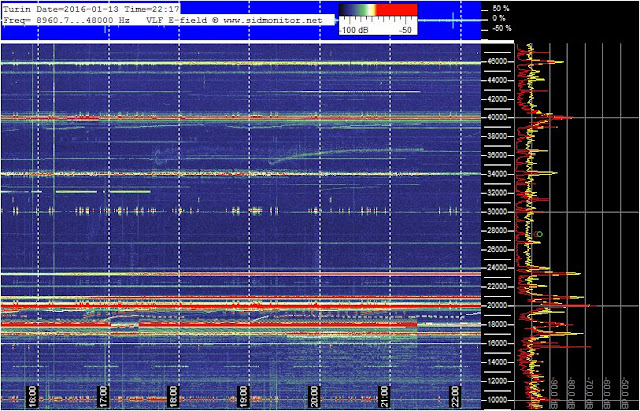Click the 28000 frequency label
Screen dimensions: 640x411
497,231
